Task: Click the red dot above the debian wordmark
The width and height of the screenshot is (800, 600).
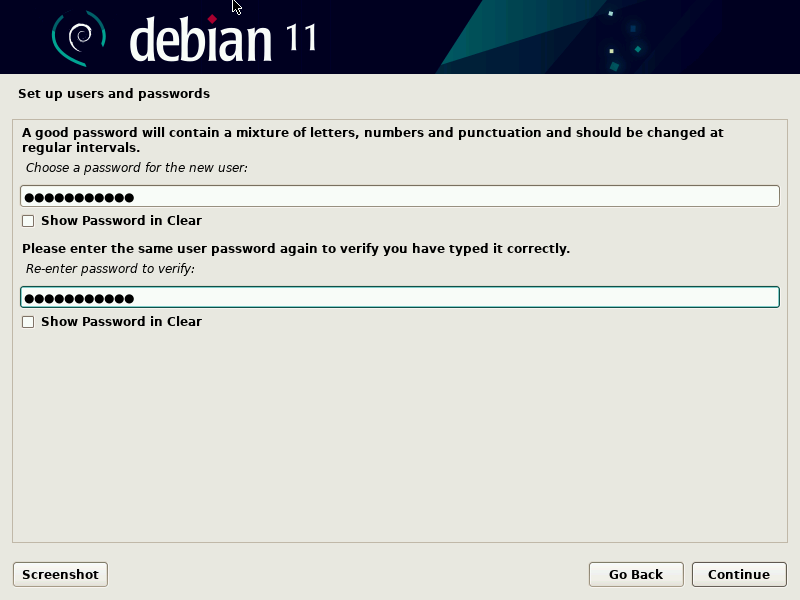Action: click(x=212, y=19)
